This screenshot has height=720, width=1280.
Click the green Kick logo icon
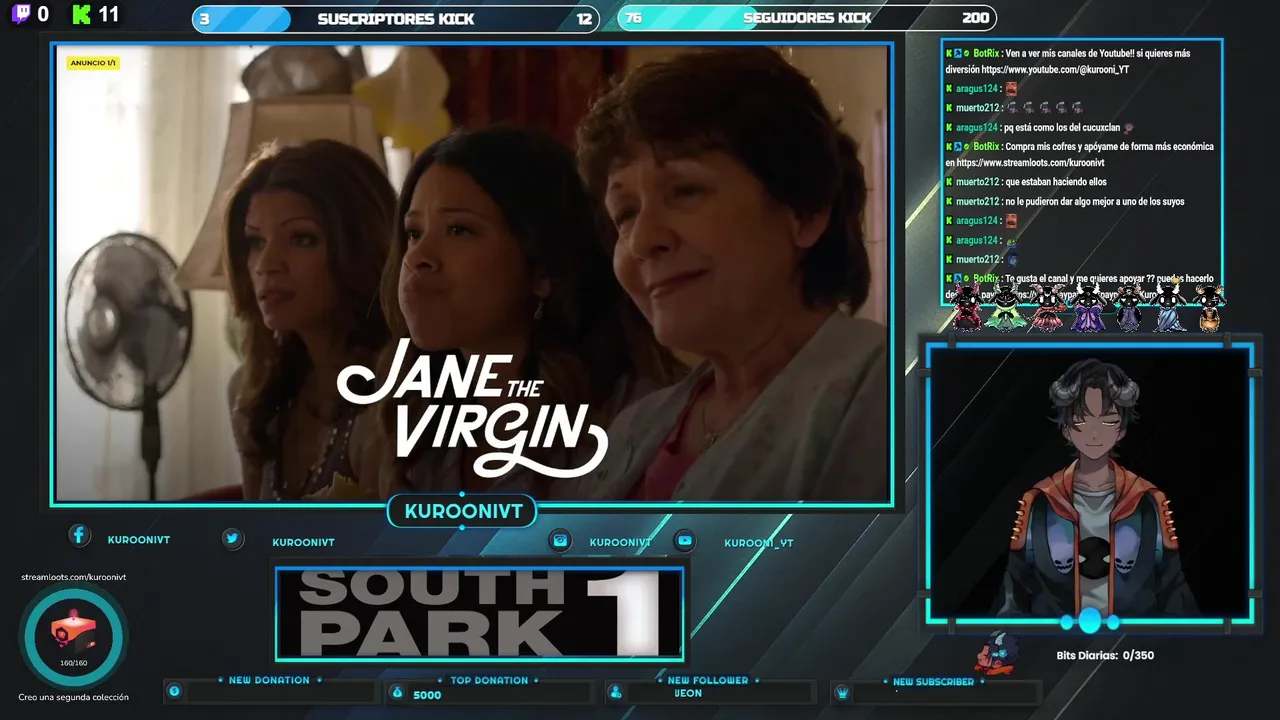(x=82, y=14)
